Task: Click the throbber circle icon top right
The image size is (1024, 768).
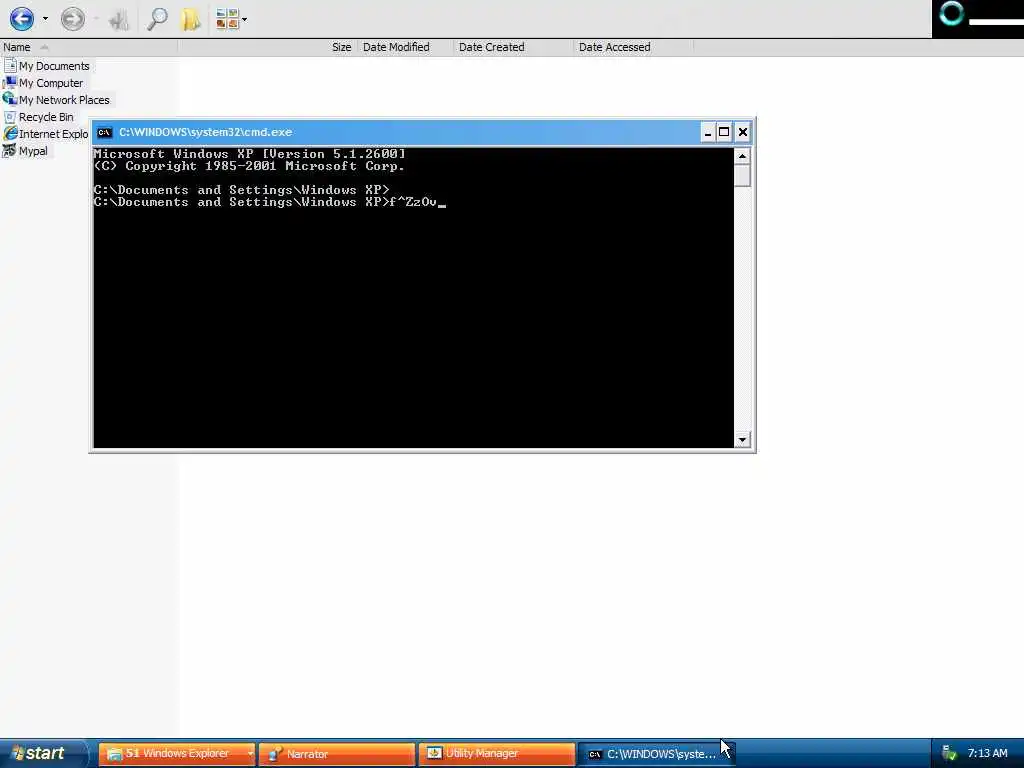Action: tap(952, 13)
